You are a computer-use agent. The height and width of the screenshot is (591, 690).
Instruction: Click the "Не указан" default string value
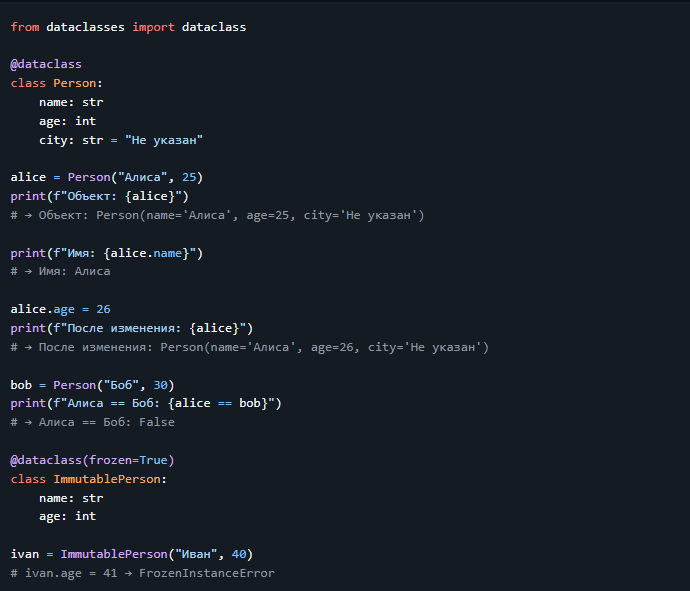[164, 140]
